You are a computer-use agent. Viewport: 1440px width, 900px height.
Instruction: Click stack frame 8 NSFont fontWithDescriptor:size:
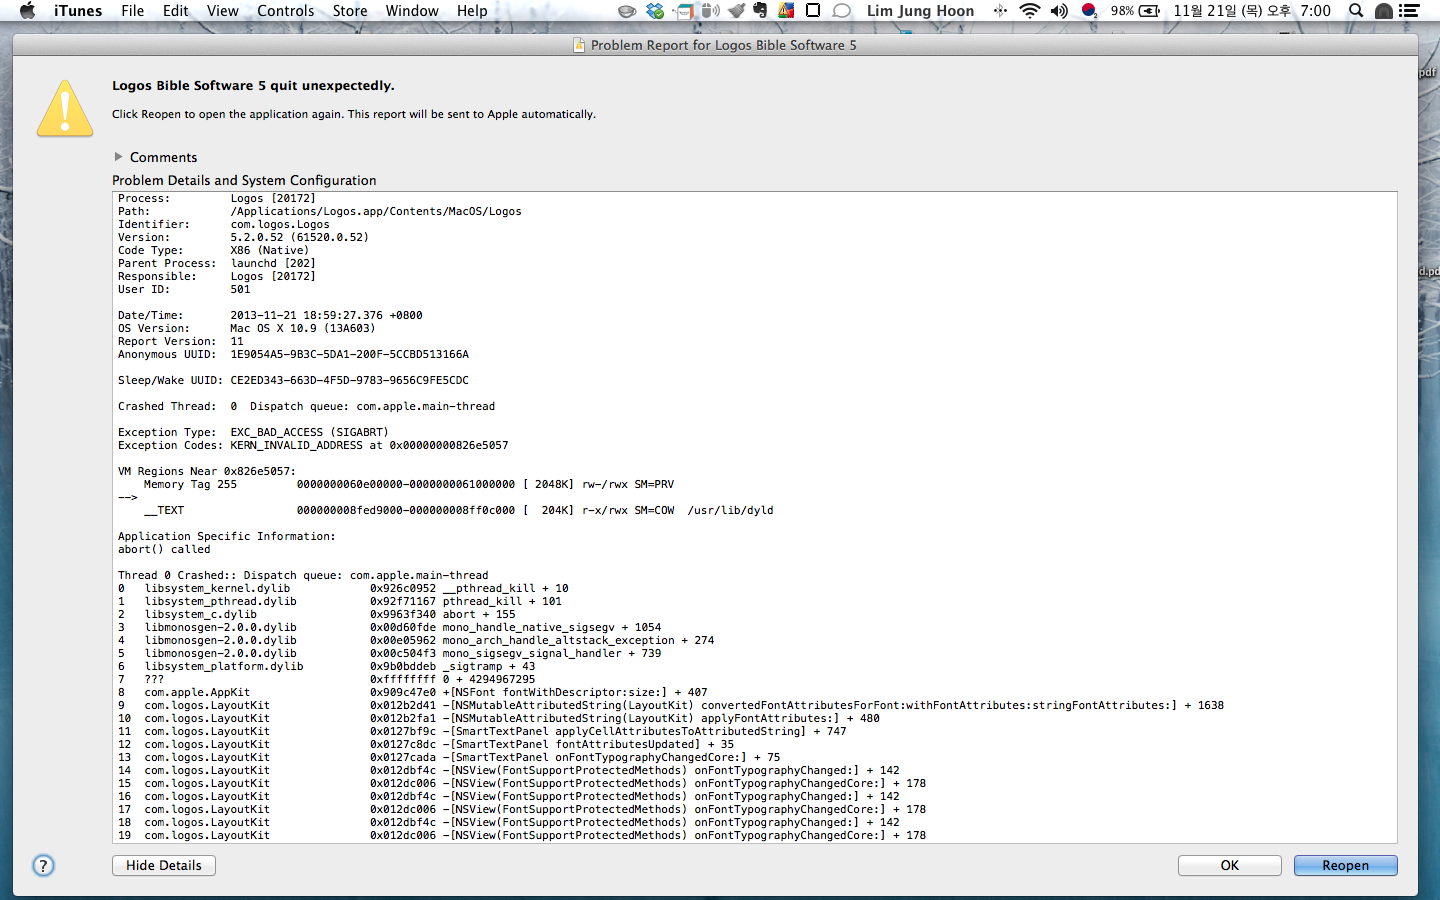[x=413, y=692]
